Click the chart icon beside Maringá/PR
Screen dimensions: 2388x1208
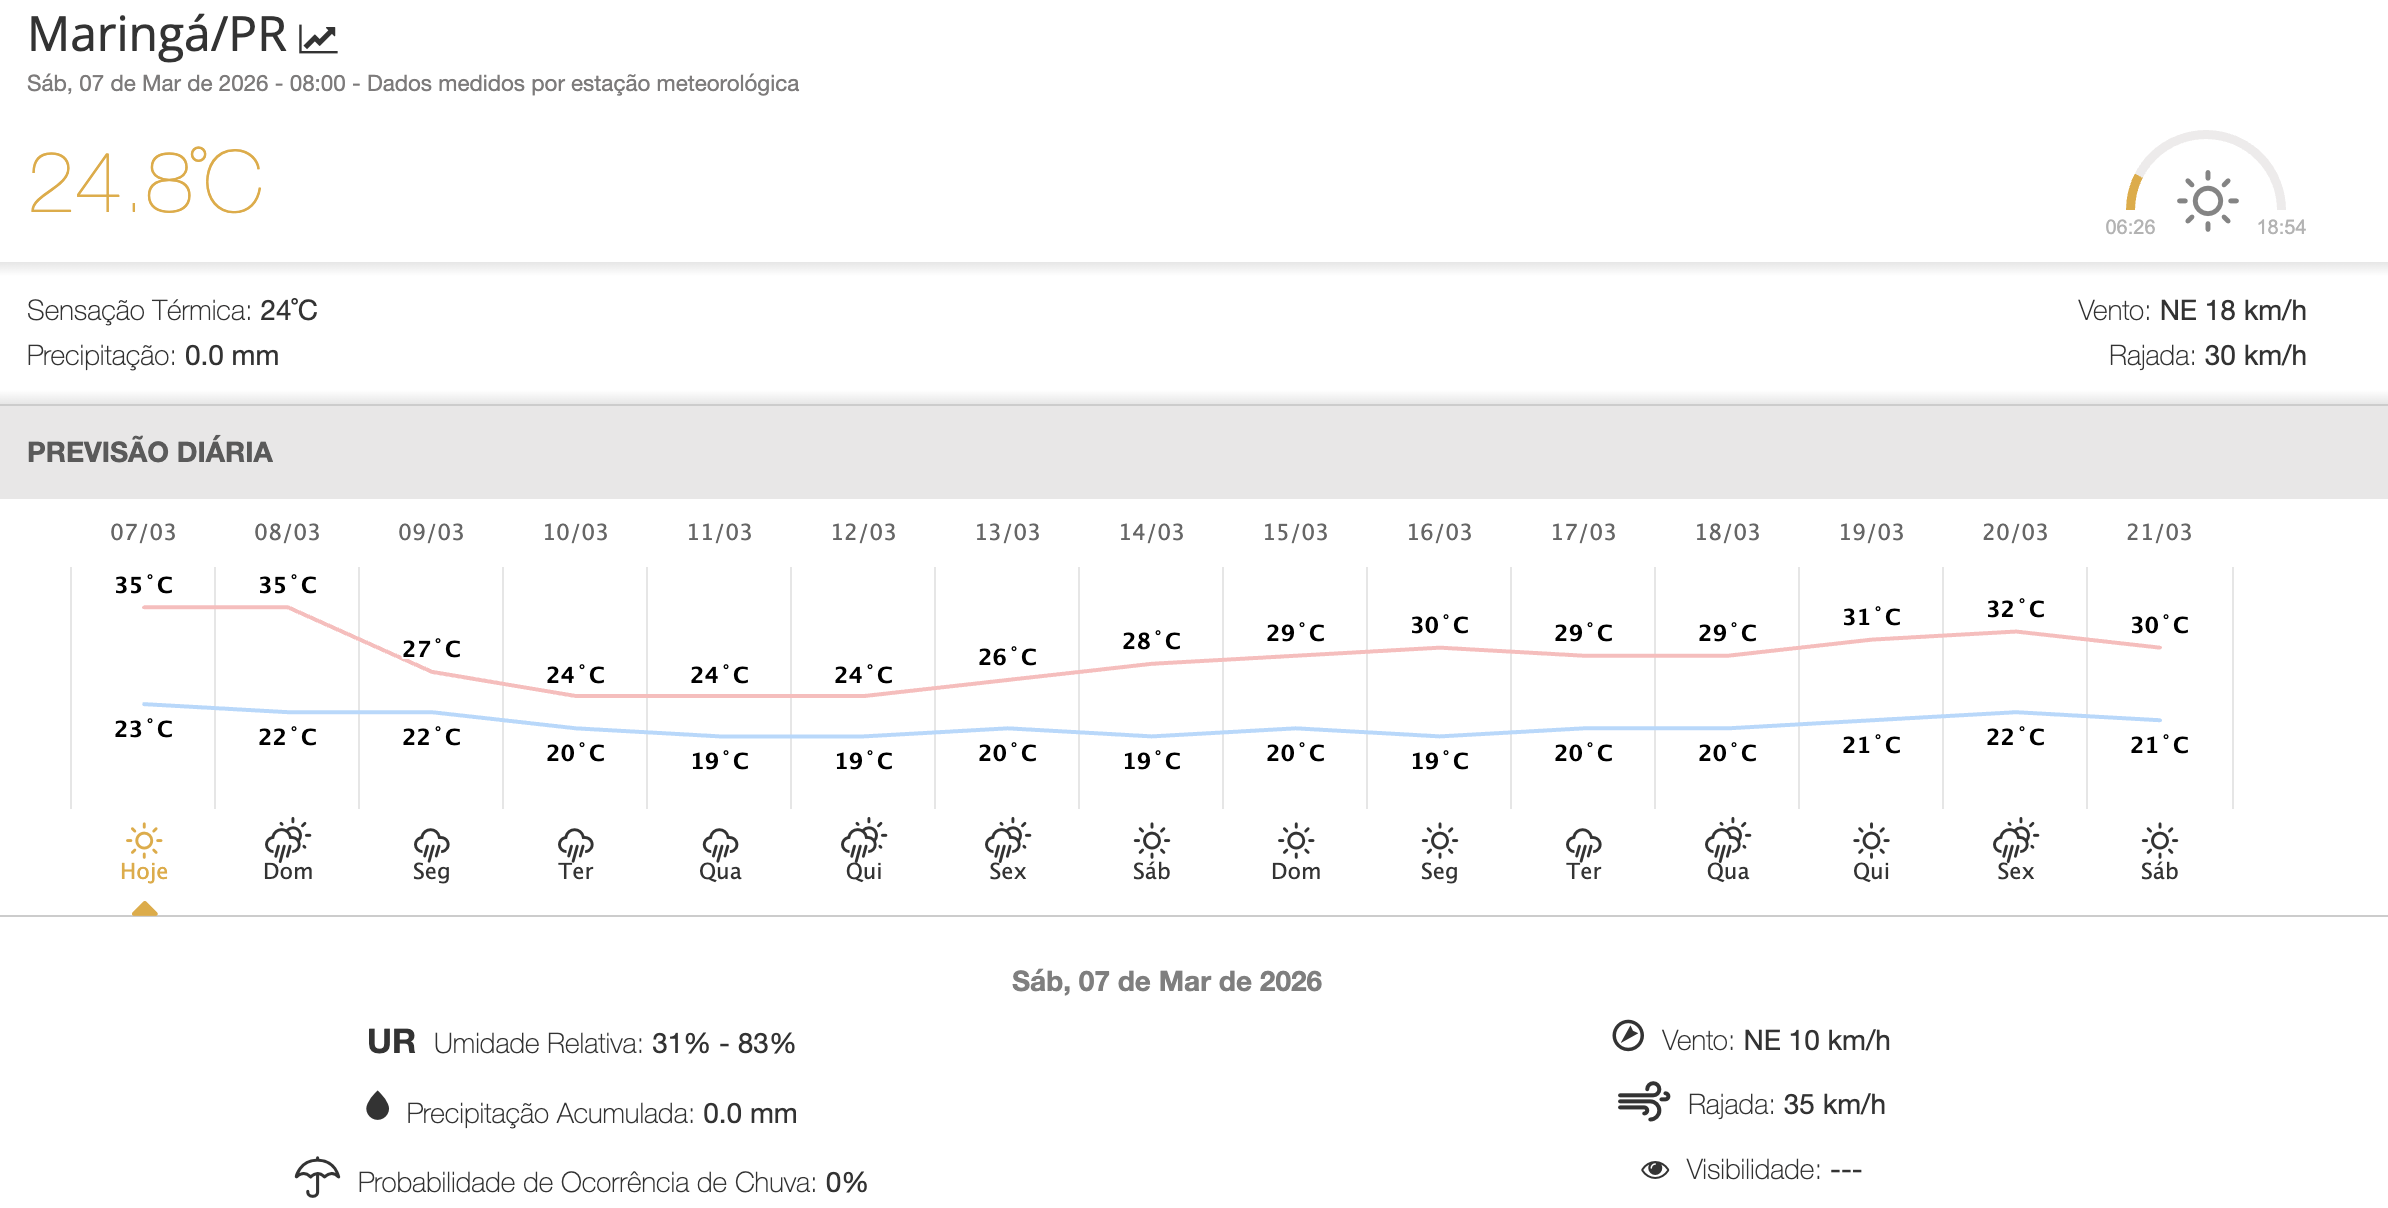point(319,38)
